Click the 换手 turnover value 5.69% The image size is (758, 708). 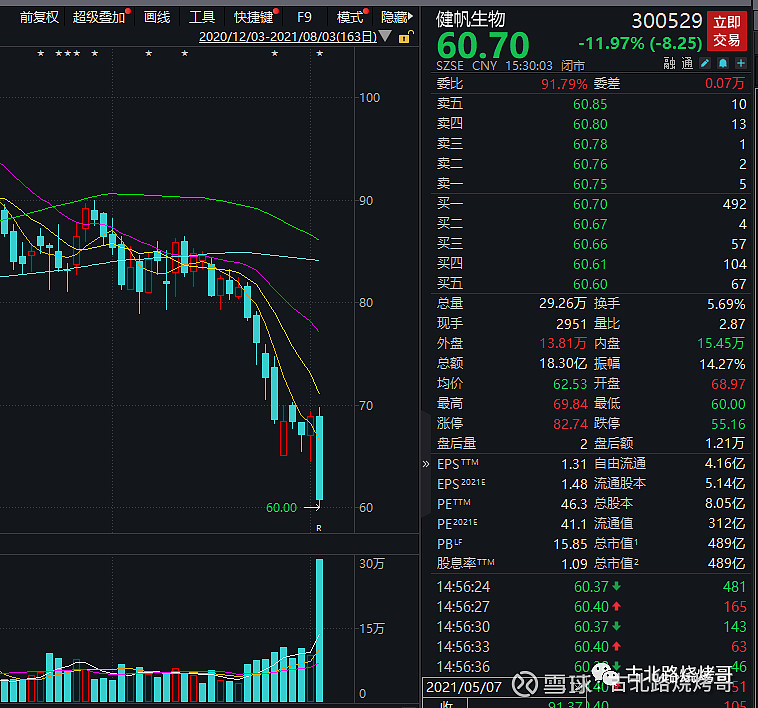coord(726,304)
